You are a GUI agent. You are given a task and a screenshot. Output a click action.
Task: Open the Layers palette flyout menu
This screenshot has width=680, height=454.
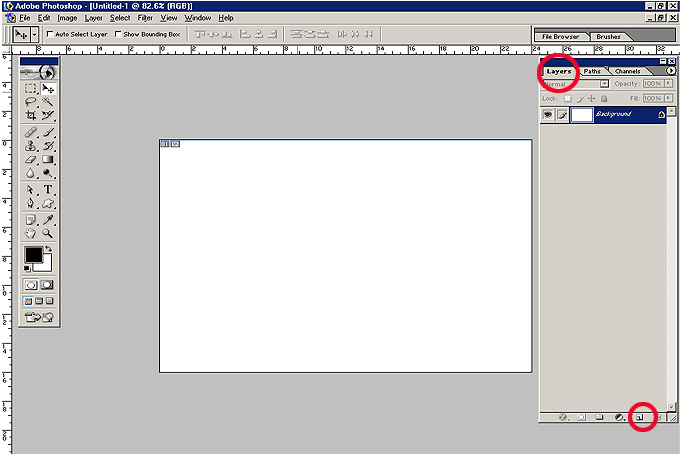click(x=670, y=71)
